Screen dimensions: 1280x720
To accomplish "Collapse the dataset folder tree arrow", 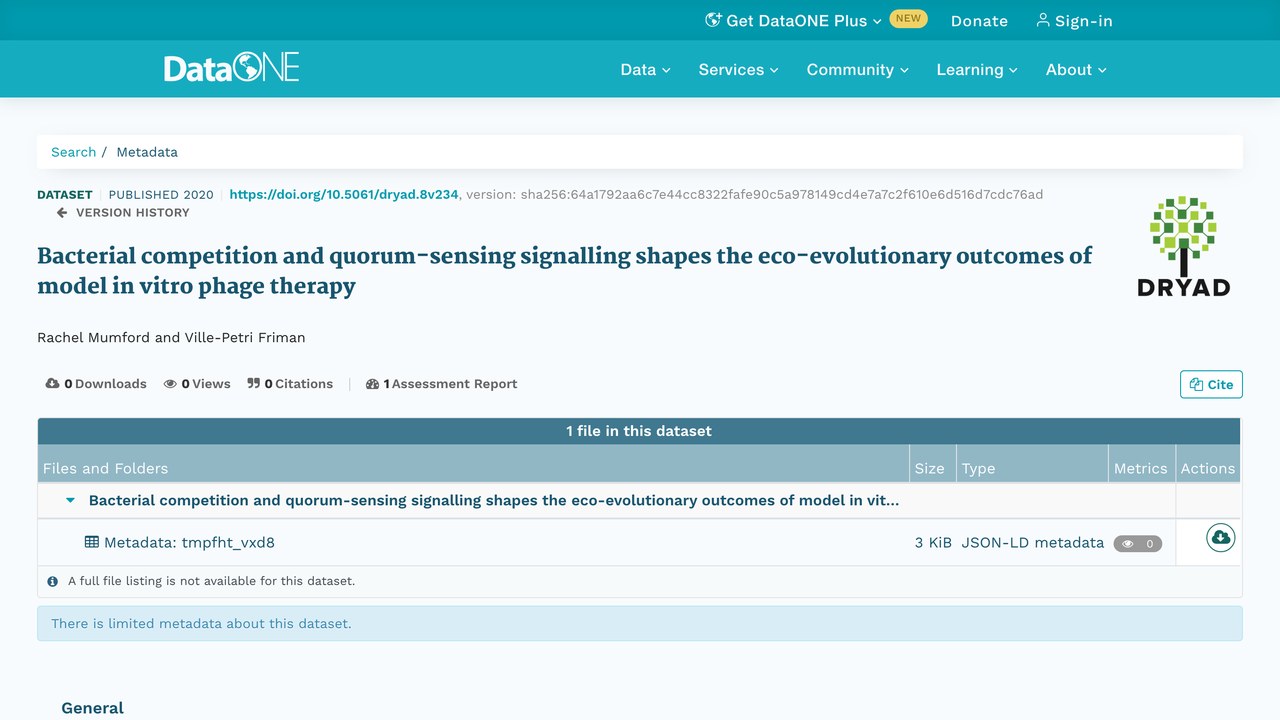I will point(70,500).
